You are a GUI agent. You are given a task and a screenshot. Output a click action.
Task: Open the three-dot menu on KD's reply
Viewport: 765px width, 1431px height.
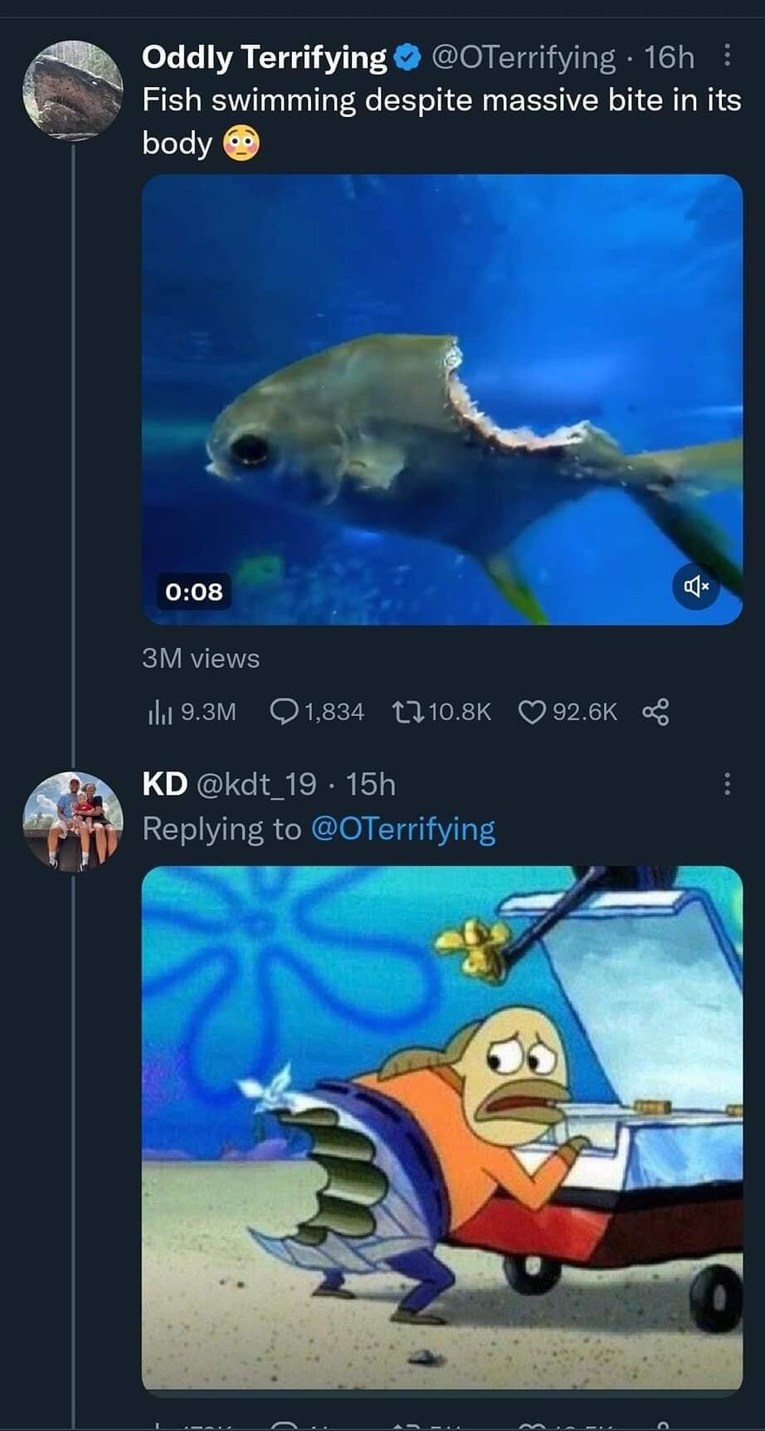point(727,785)
